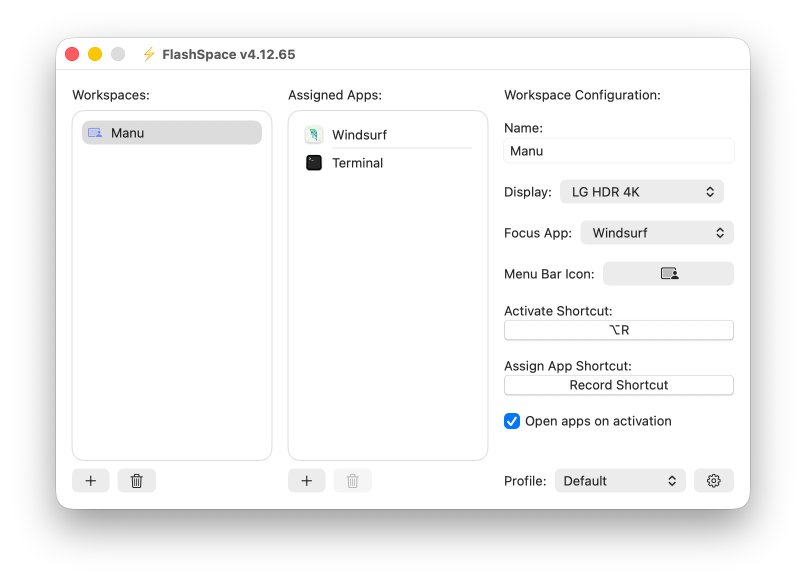Add a new workspace with plus button

tap(90, 481)
